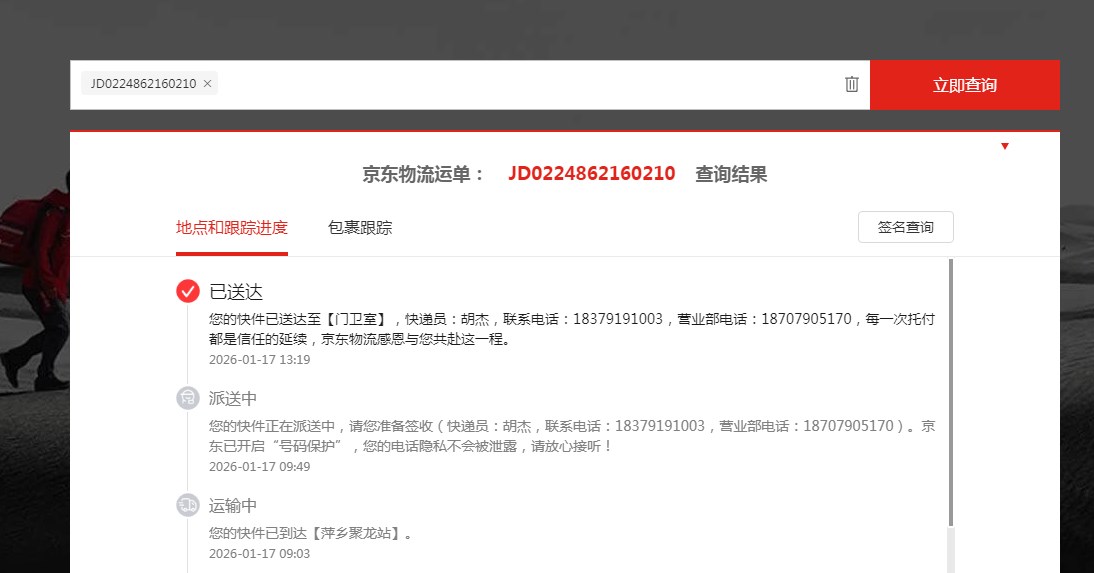Switch to the 包裹跟踪 tab
This screenshot has height=573, width=1094.
(x=360, y=228)
